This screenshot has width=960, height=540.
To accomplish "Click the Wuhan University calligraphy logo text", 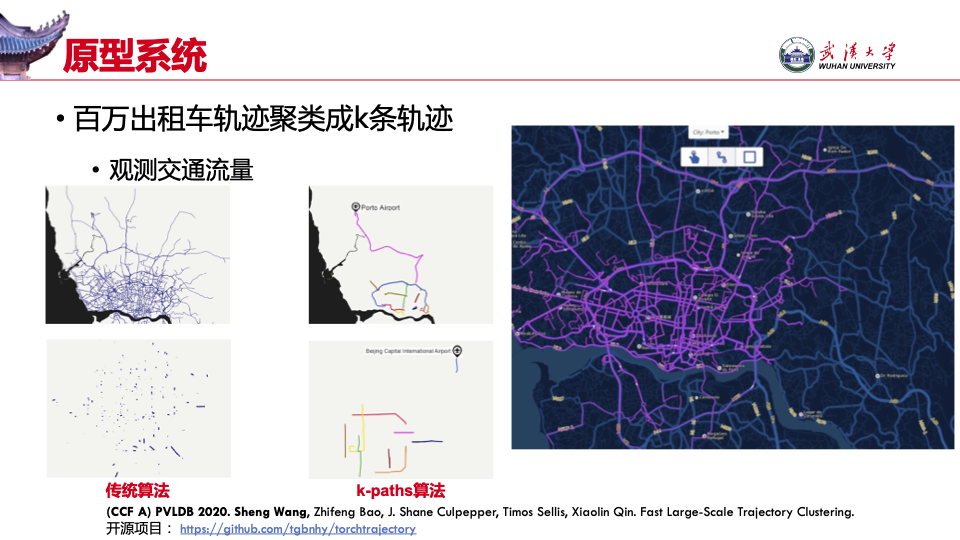I will (x=856, y=52).
